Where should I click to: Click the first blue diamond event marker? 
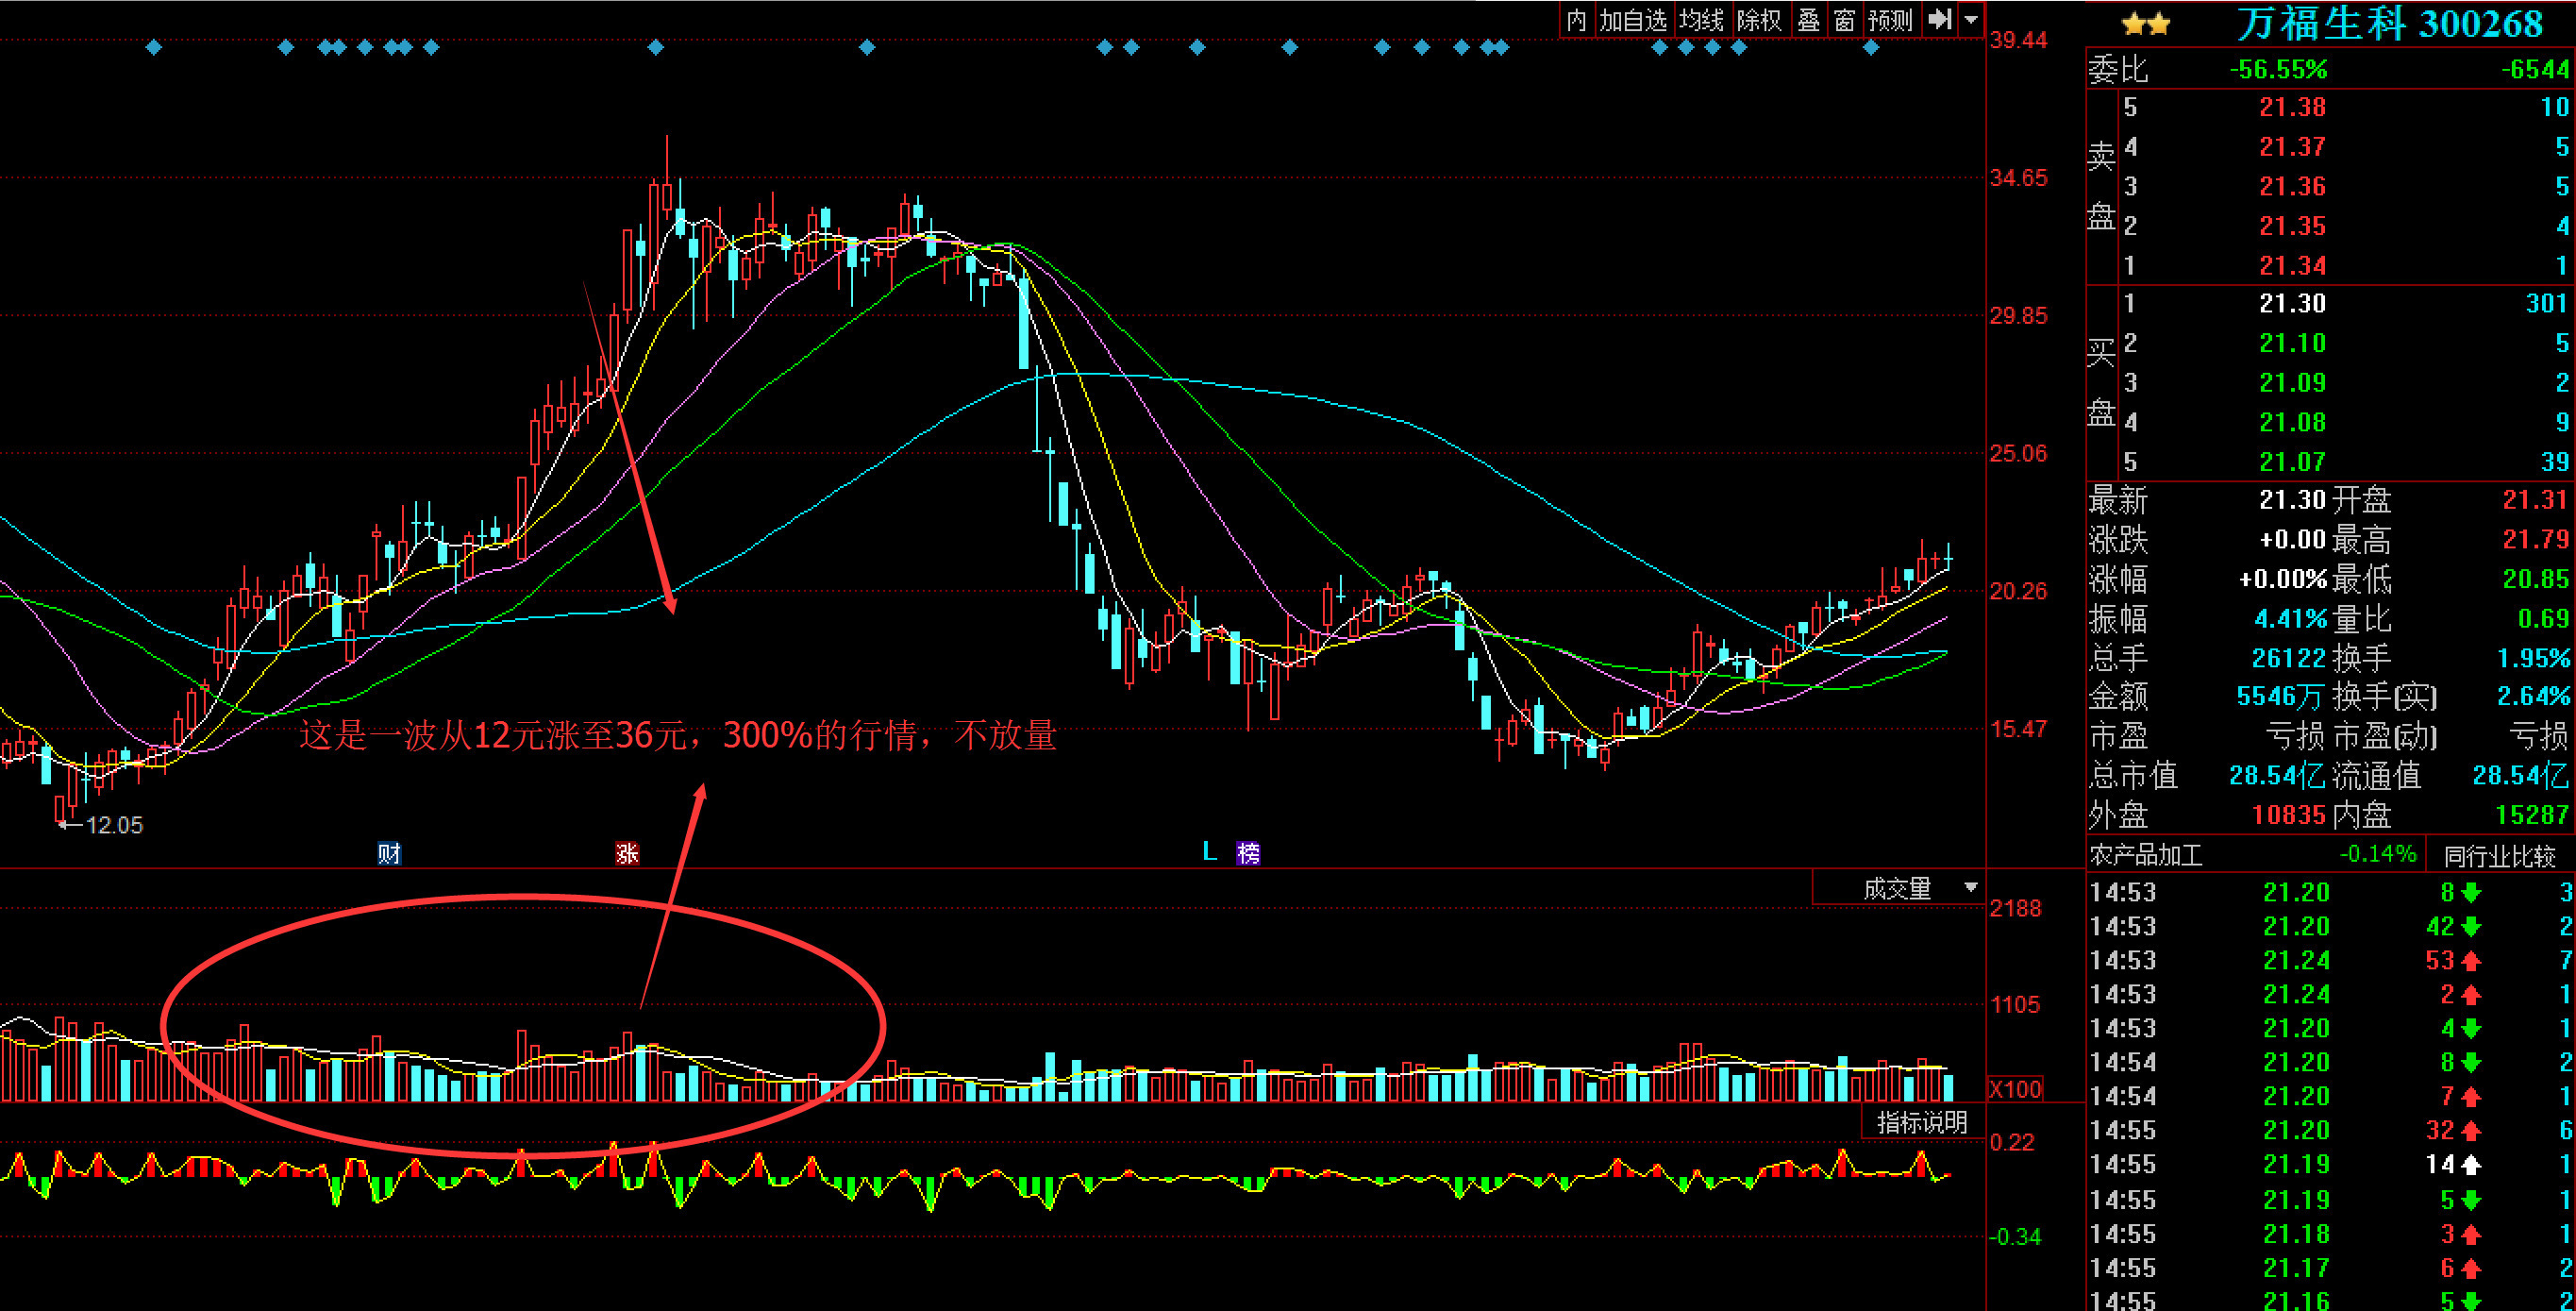pyautogui.click(x=154, y=47)
